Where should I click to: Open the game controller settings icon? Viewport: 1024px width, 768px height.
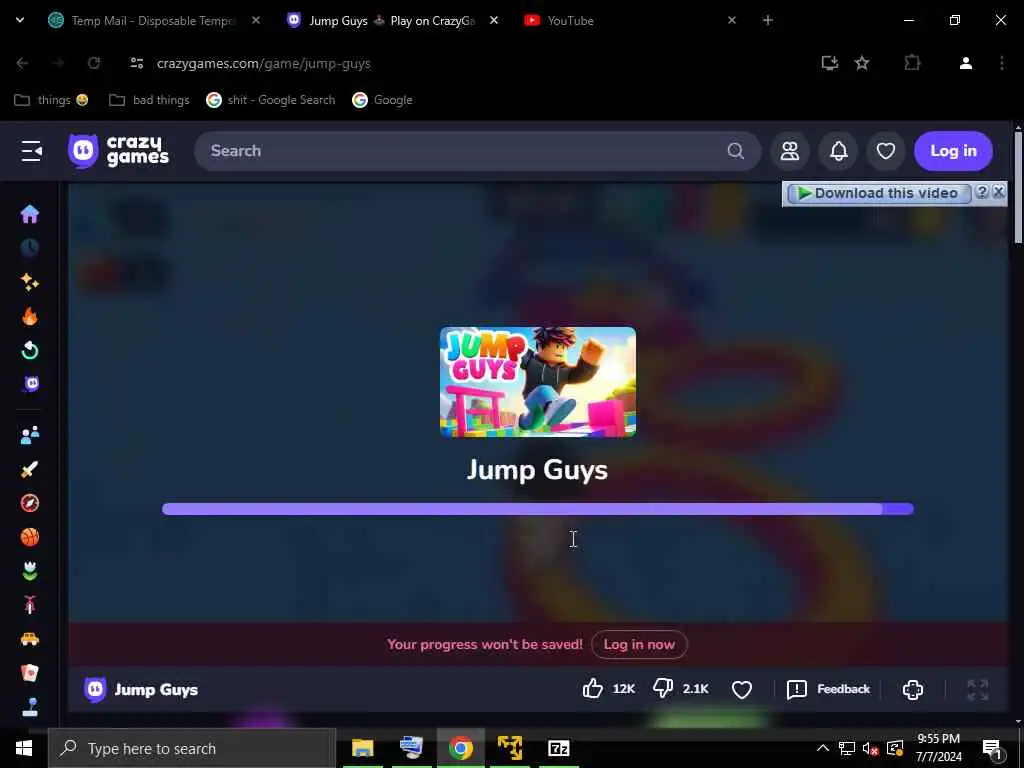point(913,690)
